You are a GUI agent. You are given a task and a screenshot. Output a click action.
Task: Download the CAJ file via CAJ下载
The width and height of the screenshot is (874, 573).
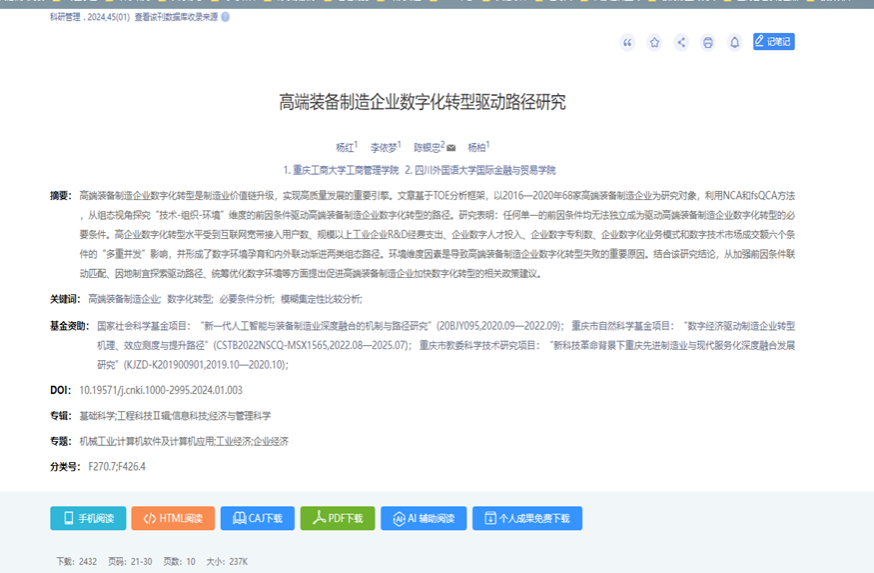tap(257, 518)
